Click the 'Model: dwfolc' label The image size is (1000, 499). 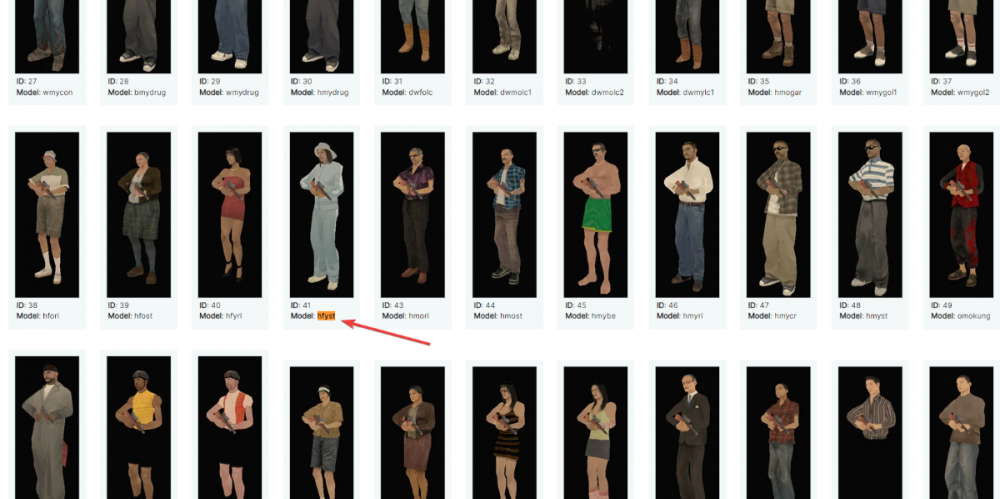click(x=408, y=92)
